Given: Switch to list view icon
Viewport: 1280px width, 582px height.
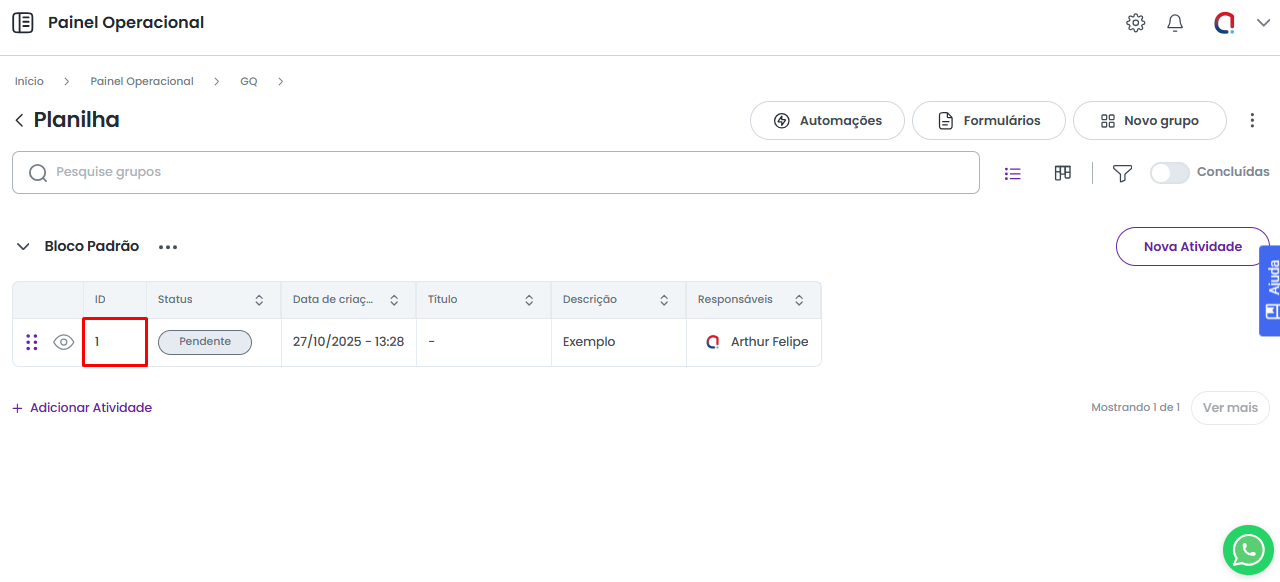Looking at the screenshot, I should pyautogui.click(x=1012, y=174).
